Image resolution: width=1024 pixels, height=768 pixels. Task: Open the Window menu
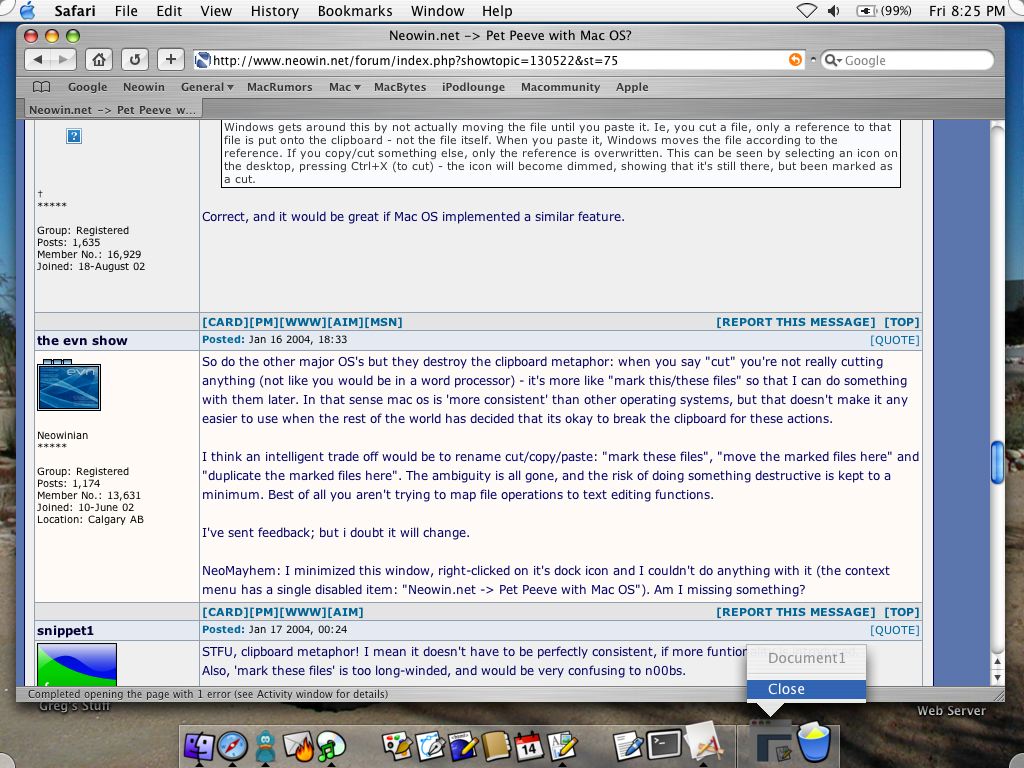[438, 10]
